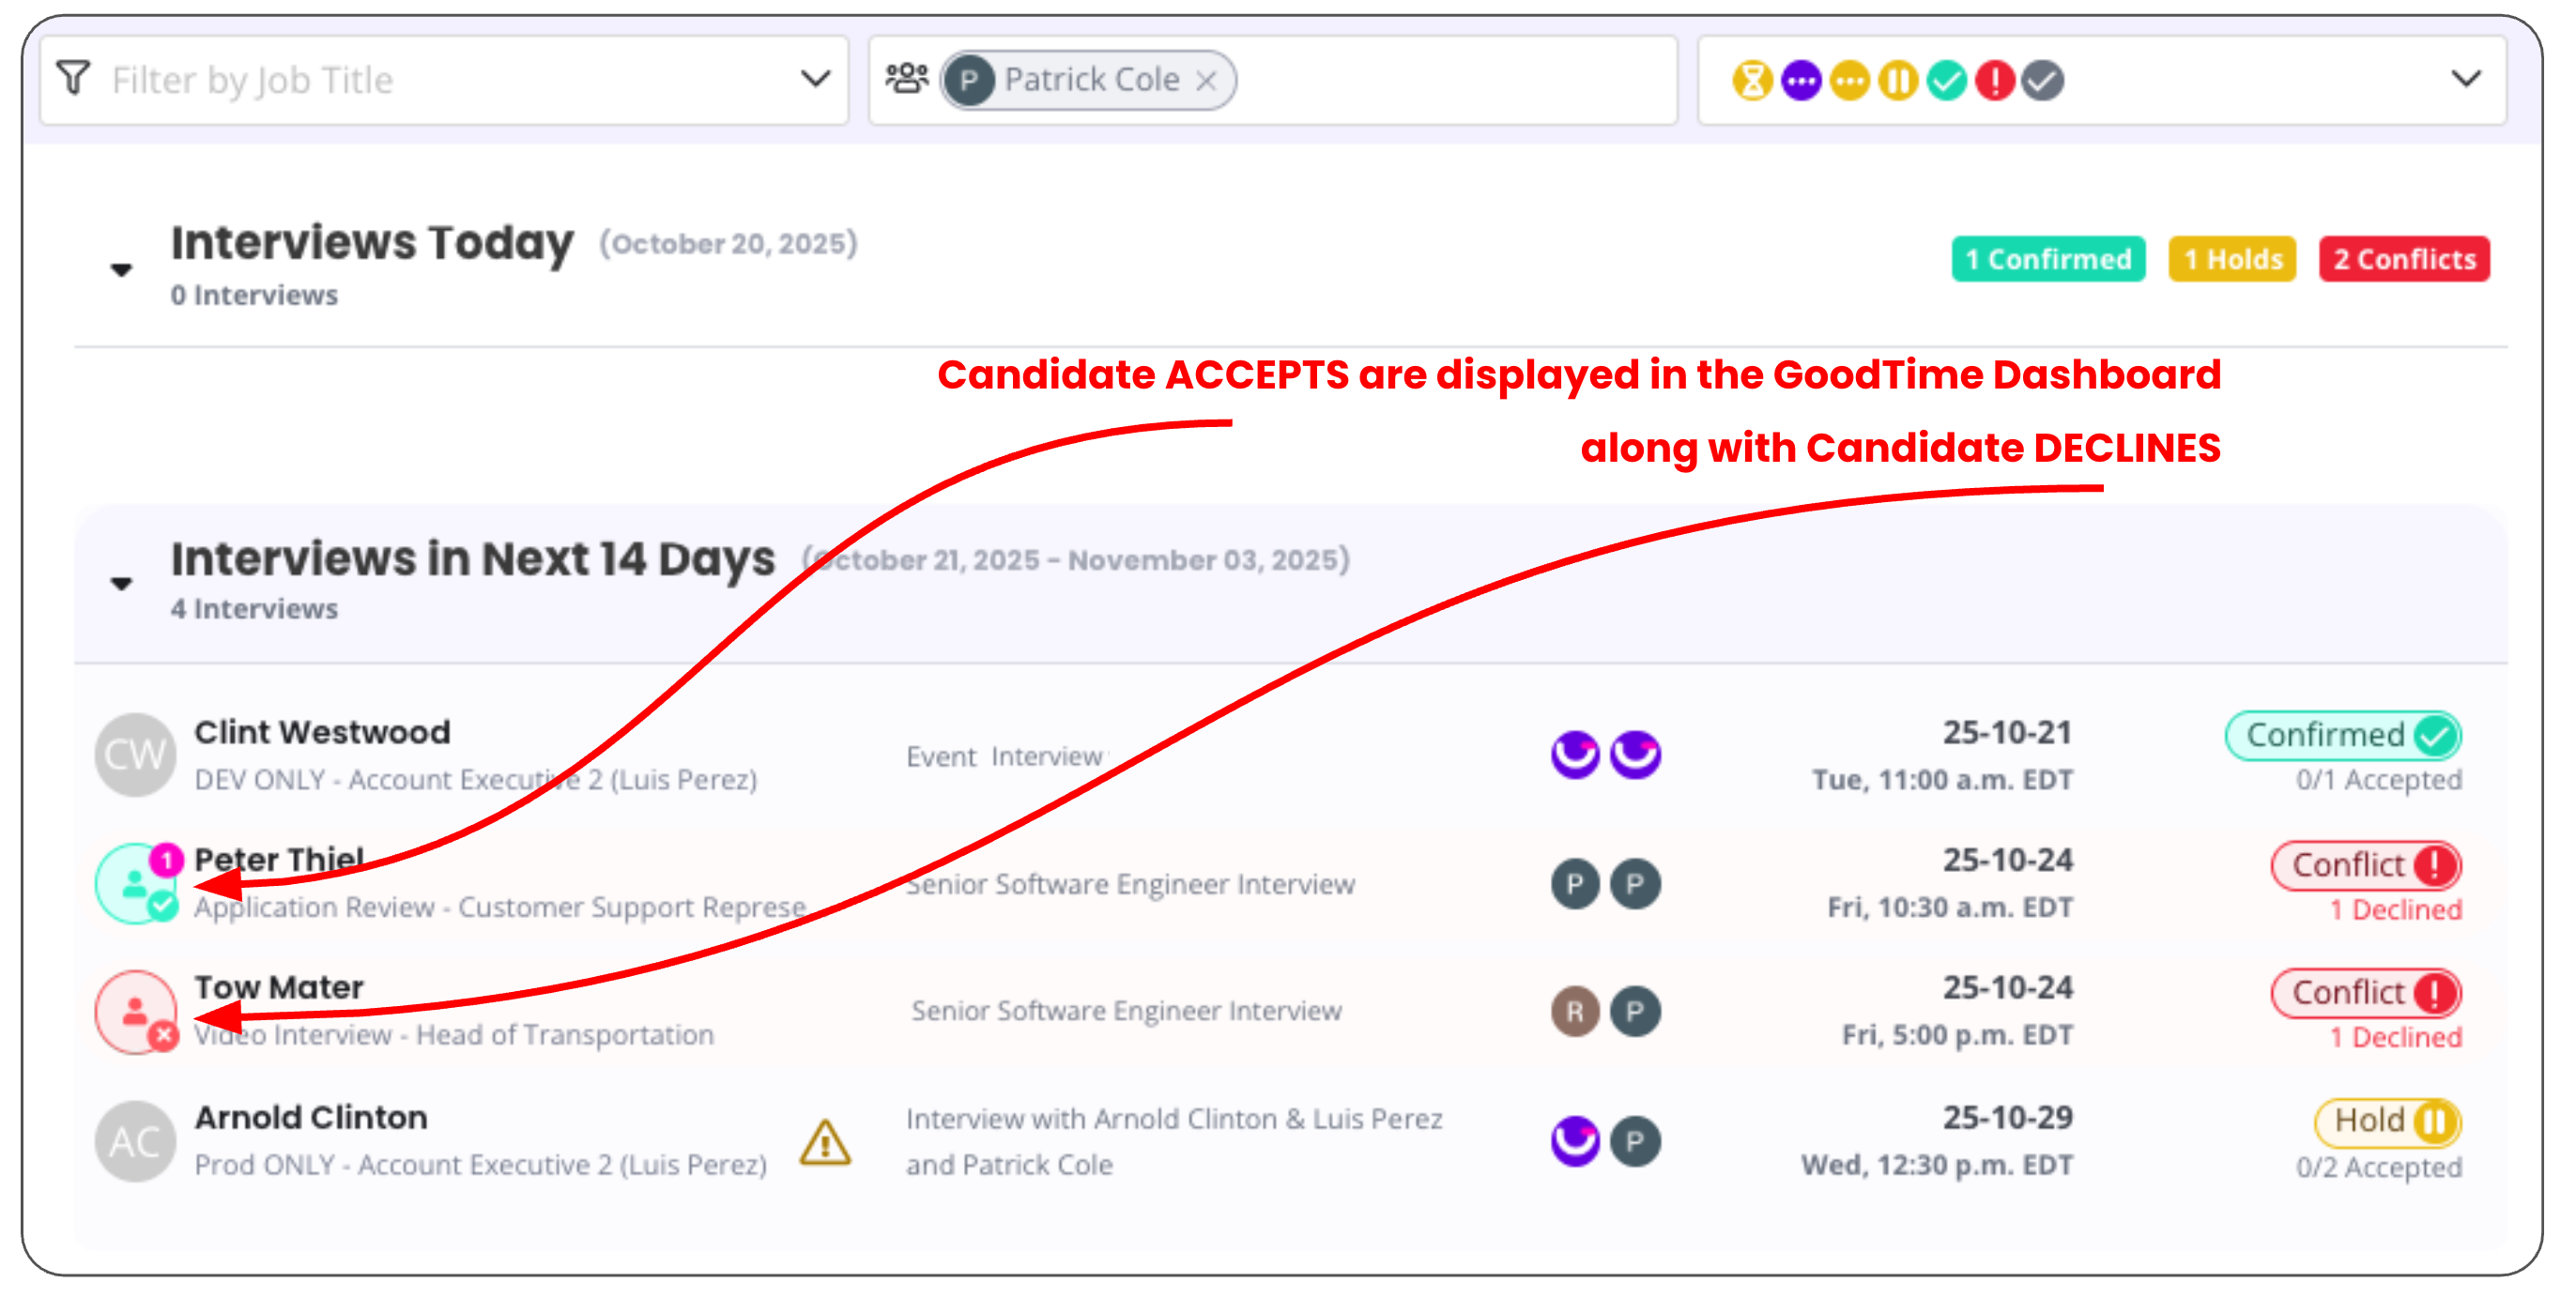Collapse the Interviews in Next 14 Days section
Viewport: 2576px width, 1297px height.
click(x=122, y=583)
